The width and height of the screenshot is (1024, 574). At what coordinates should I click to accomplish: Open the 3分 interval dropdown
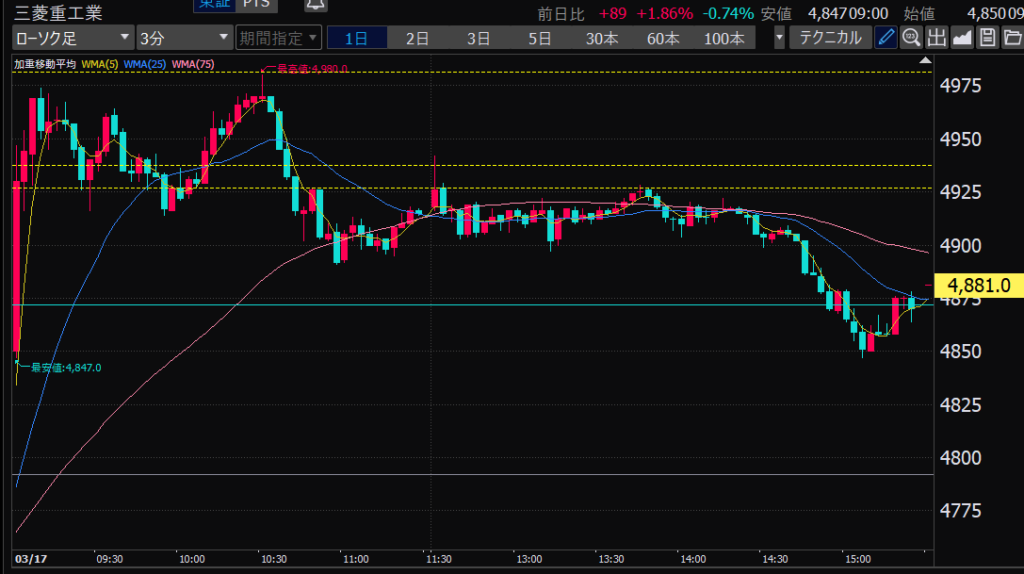(x=184, y=39)
